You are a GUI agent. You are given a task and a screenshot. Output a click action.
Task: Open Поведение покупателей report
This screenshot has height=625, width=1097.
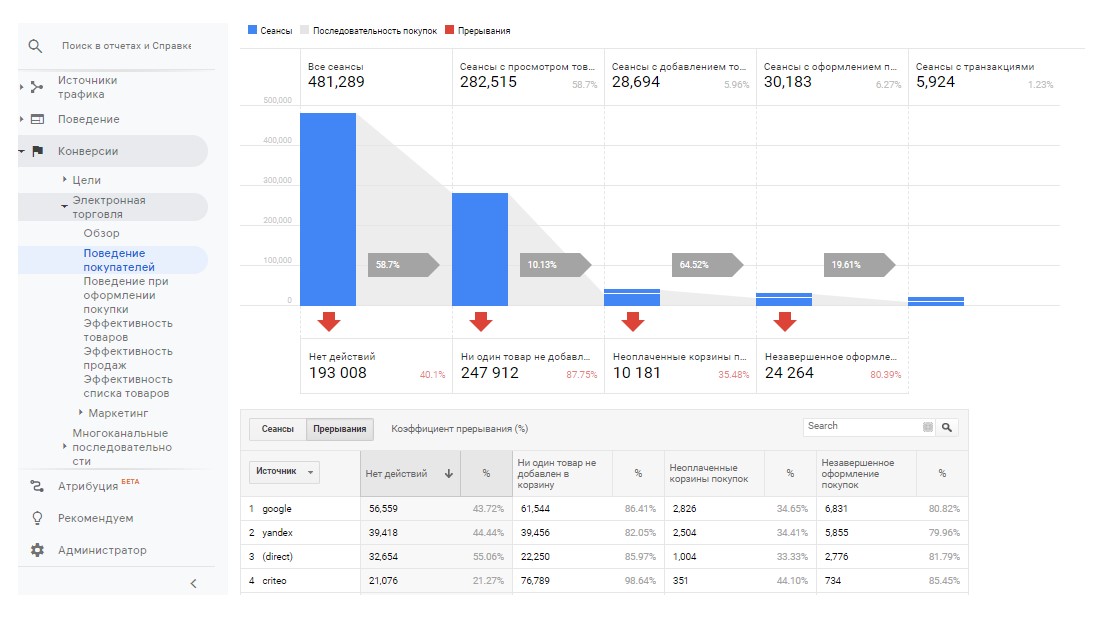(119, 260)
